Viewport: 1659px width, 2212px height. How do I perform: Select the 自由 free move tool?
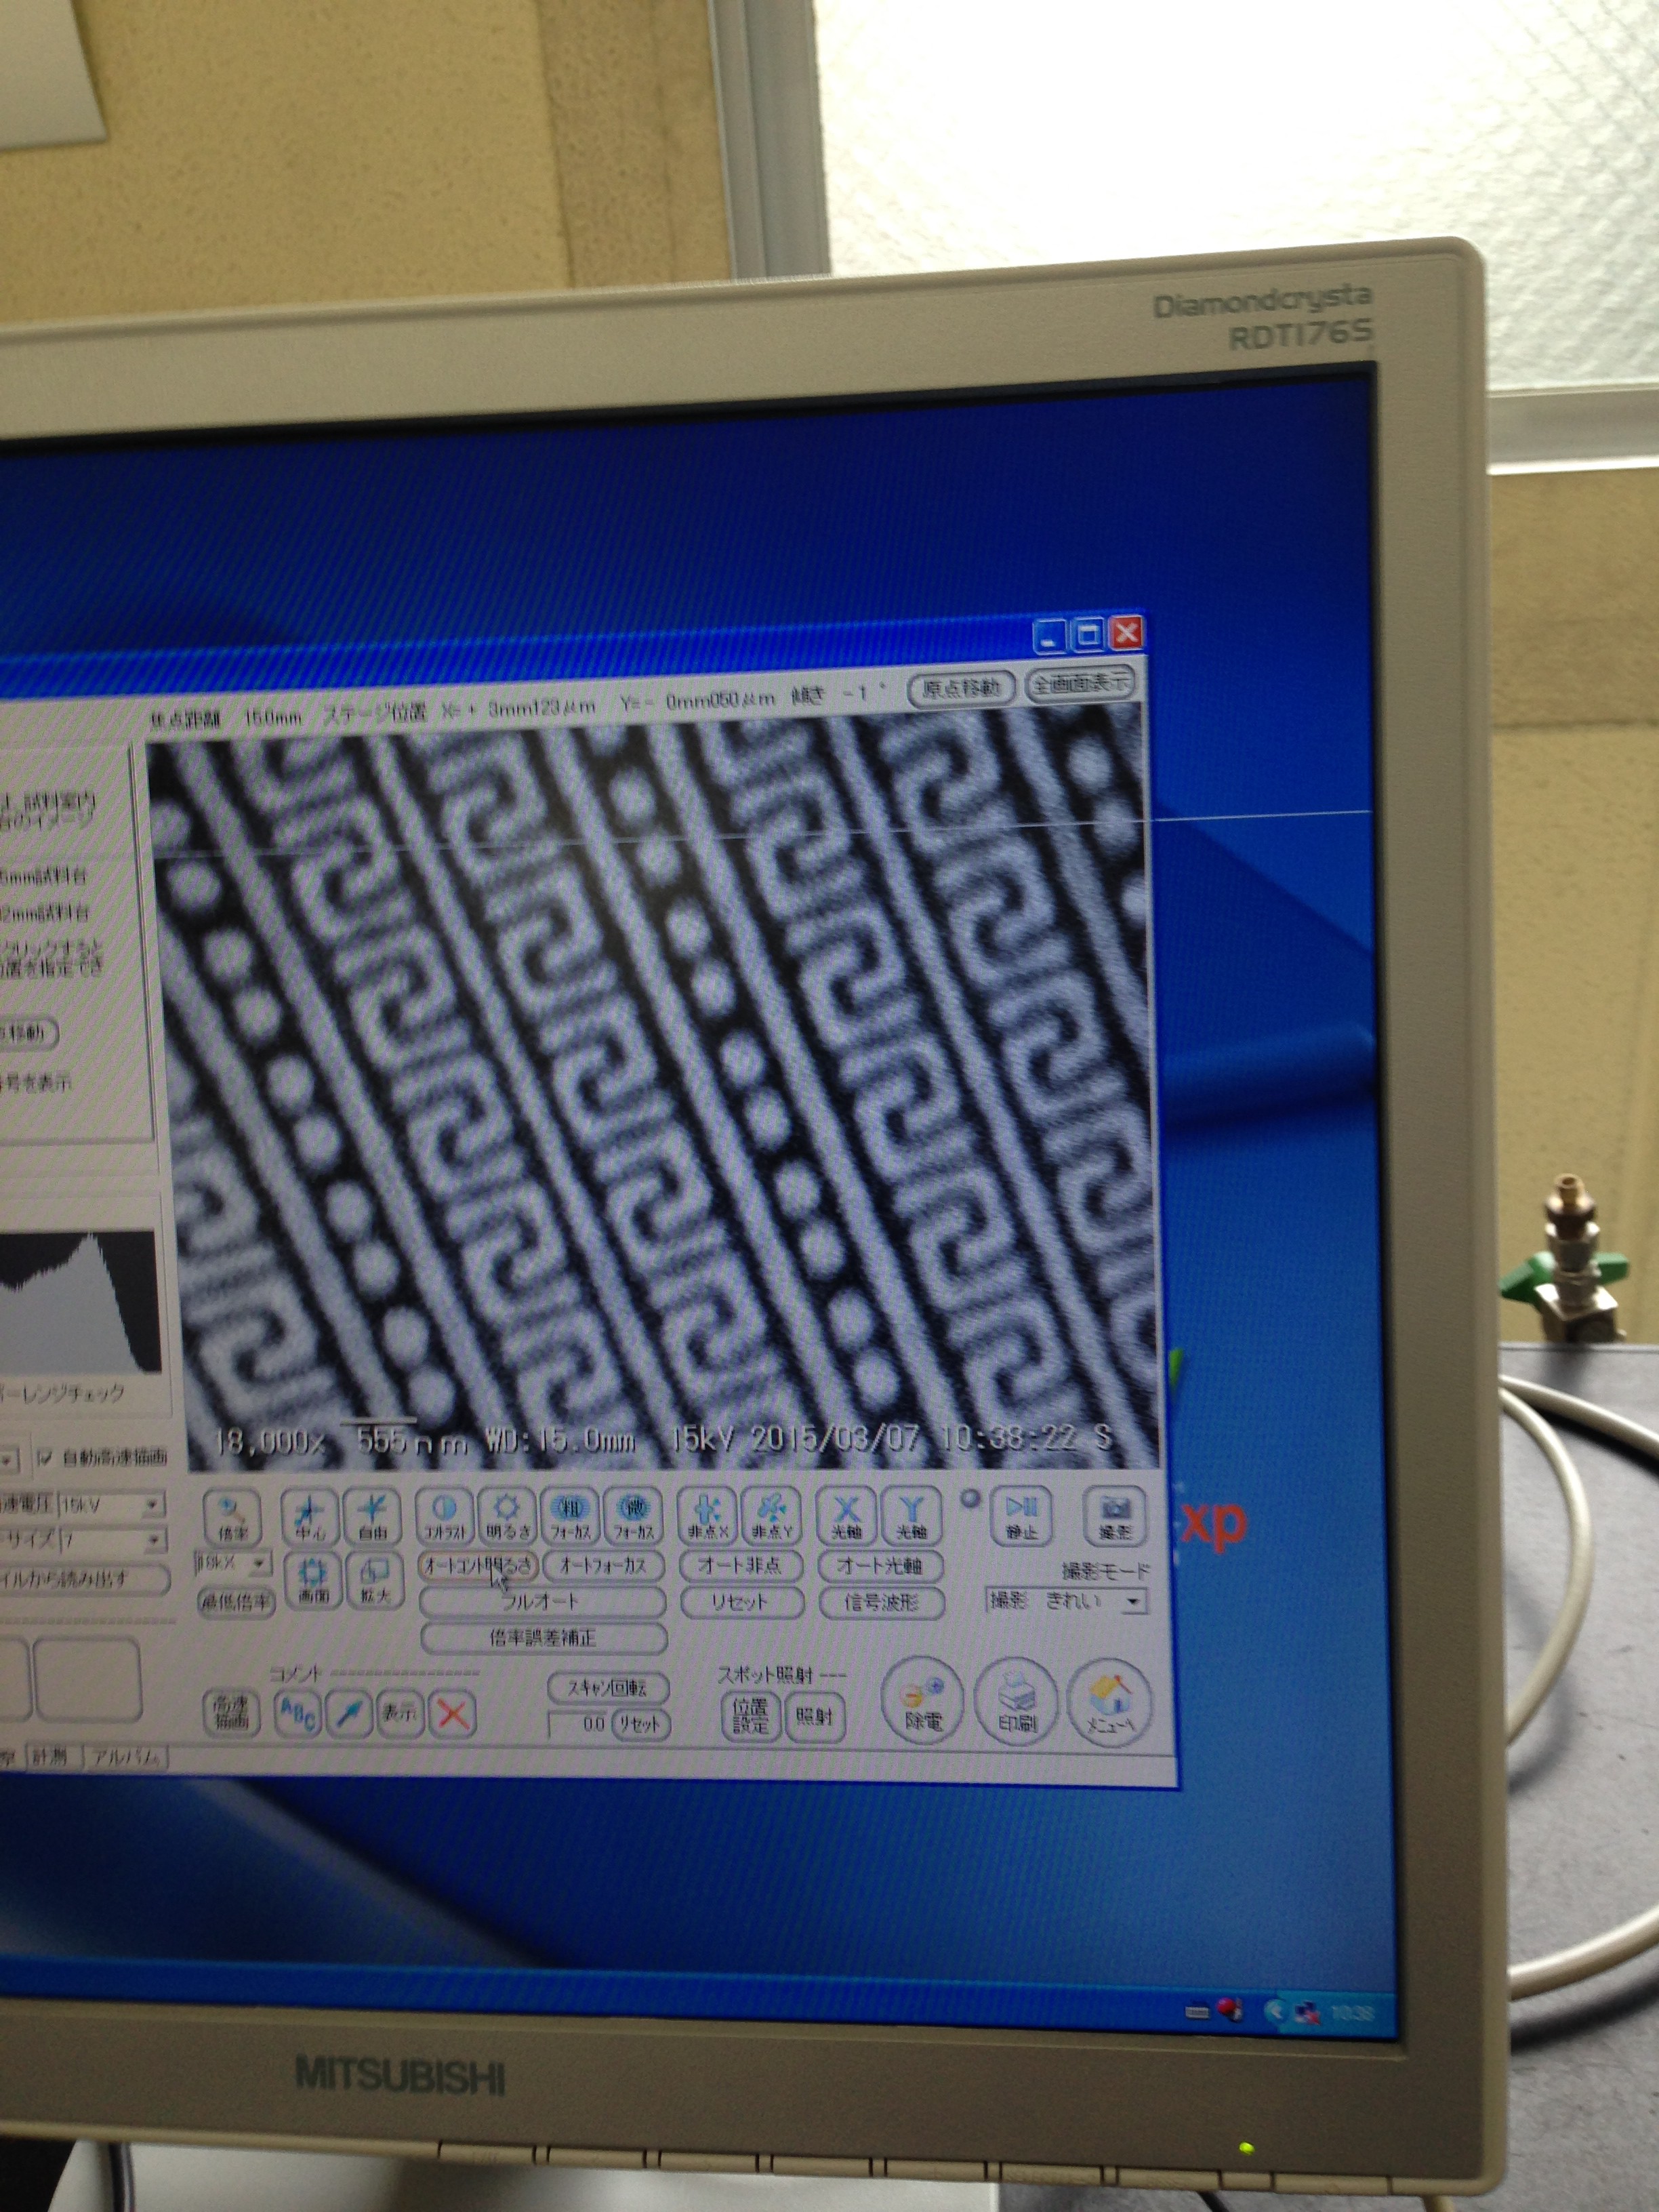[x=371, y=1516]
